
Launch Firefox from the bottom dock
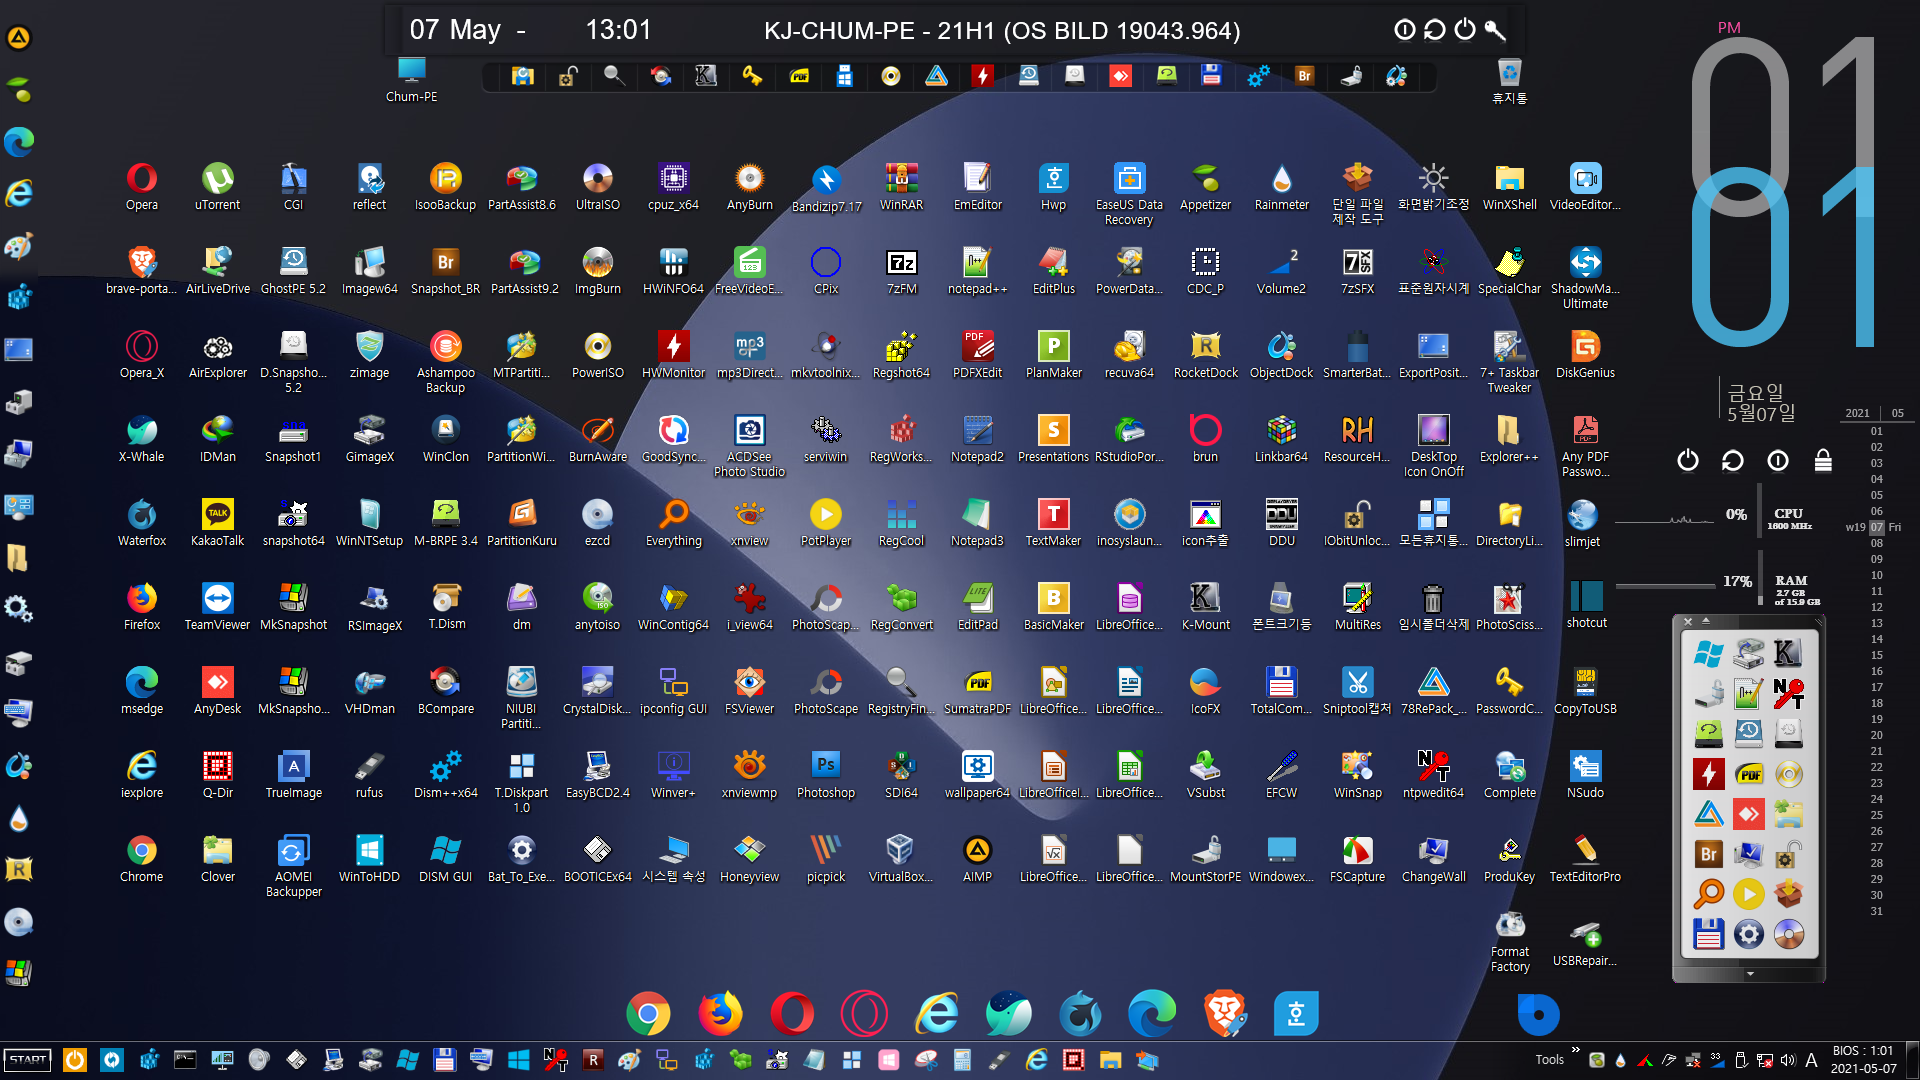point(720,1013)
